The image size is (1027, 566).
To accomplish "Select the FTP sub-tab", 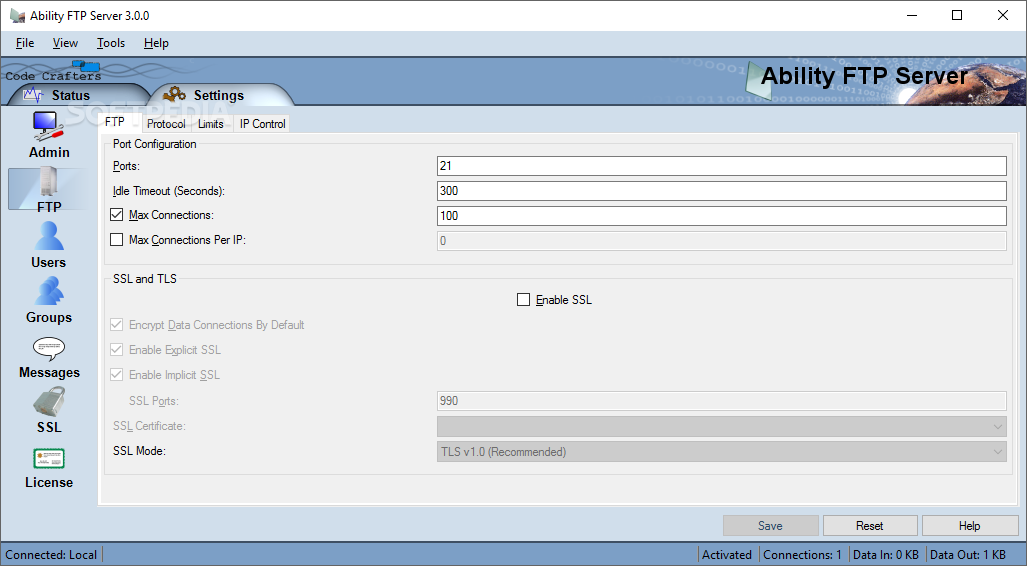I will point(115,122).
